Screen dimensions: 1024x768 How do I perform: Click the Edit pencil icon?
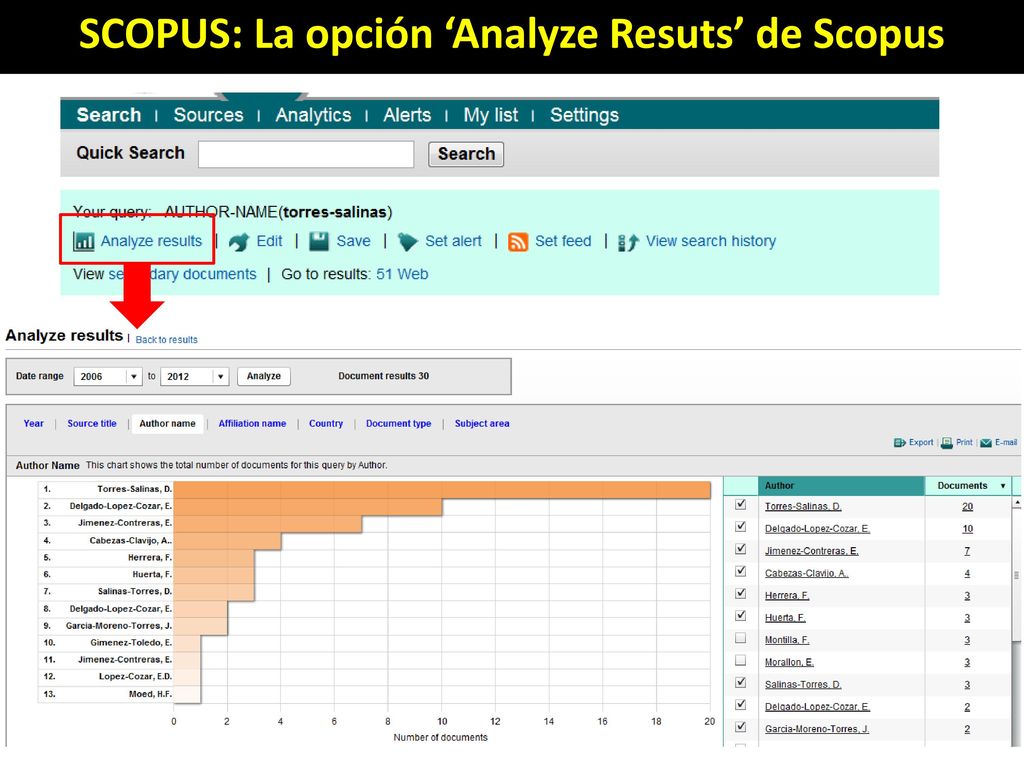coord(239,242)
